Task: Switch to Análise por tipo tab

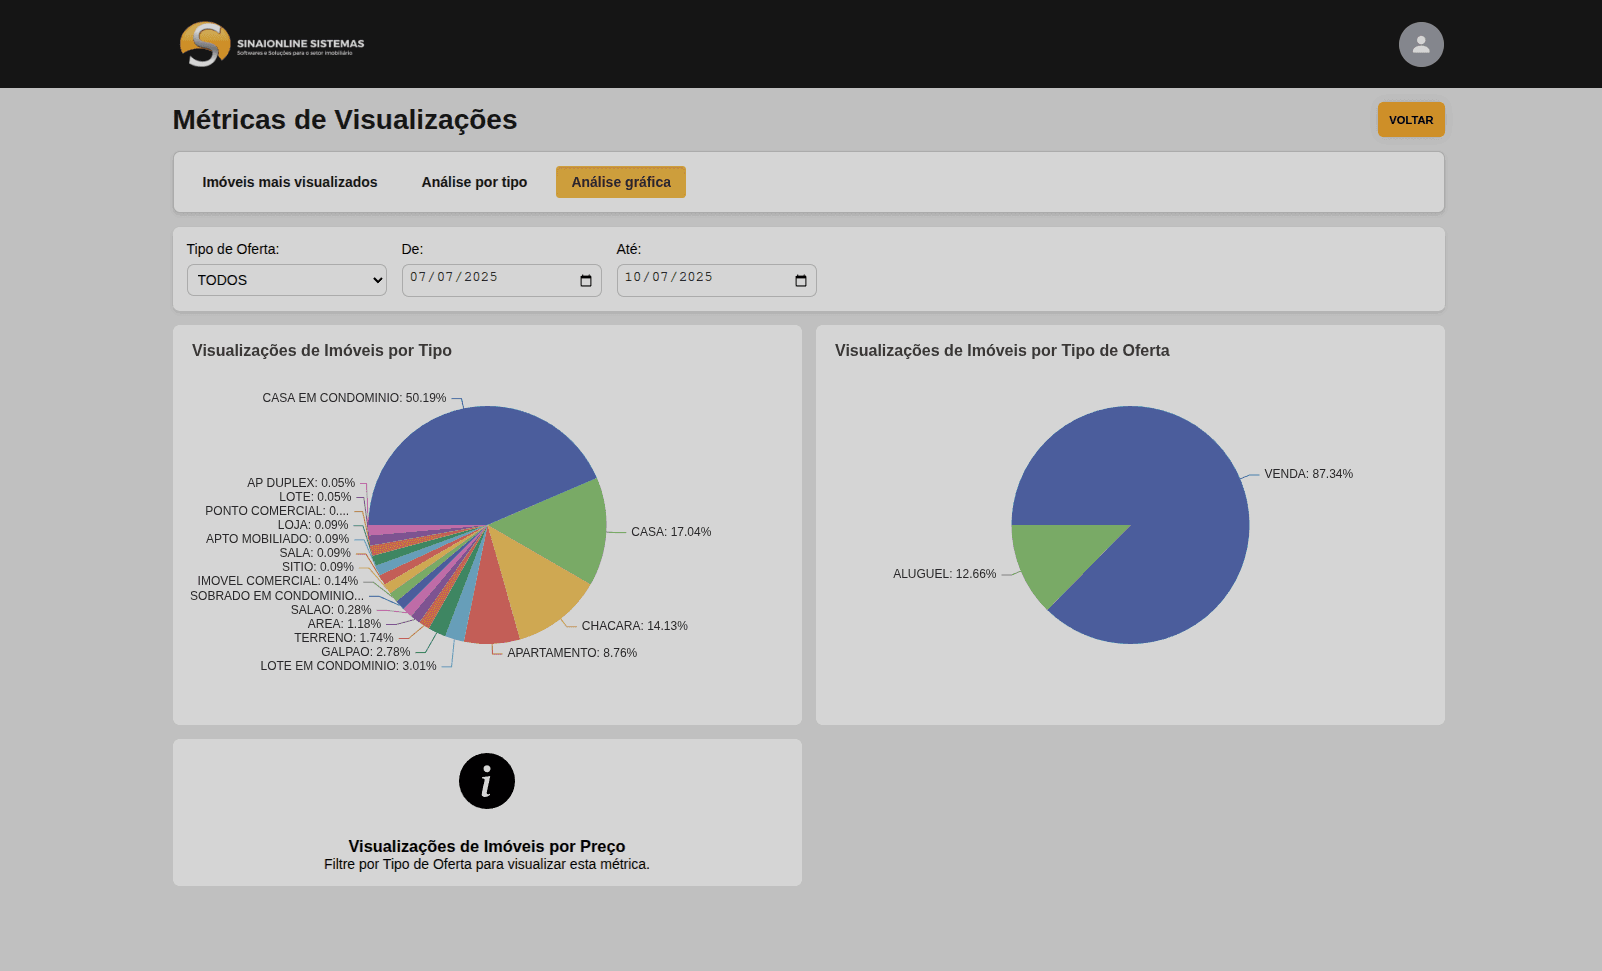Action: [474, 182]
